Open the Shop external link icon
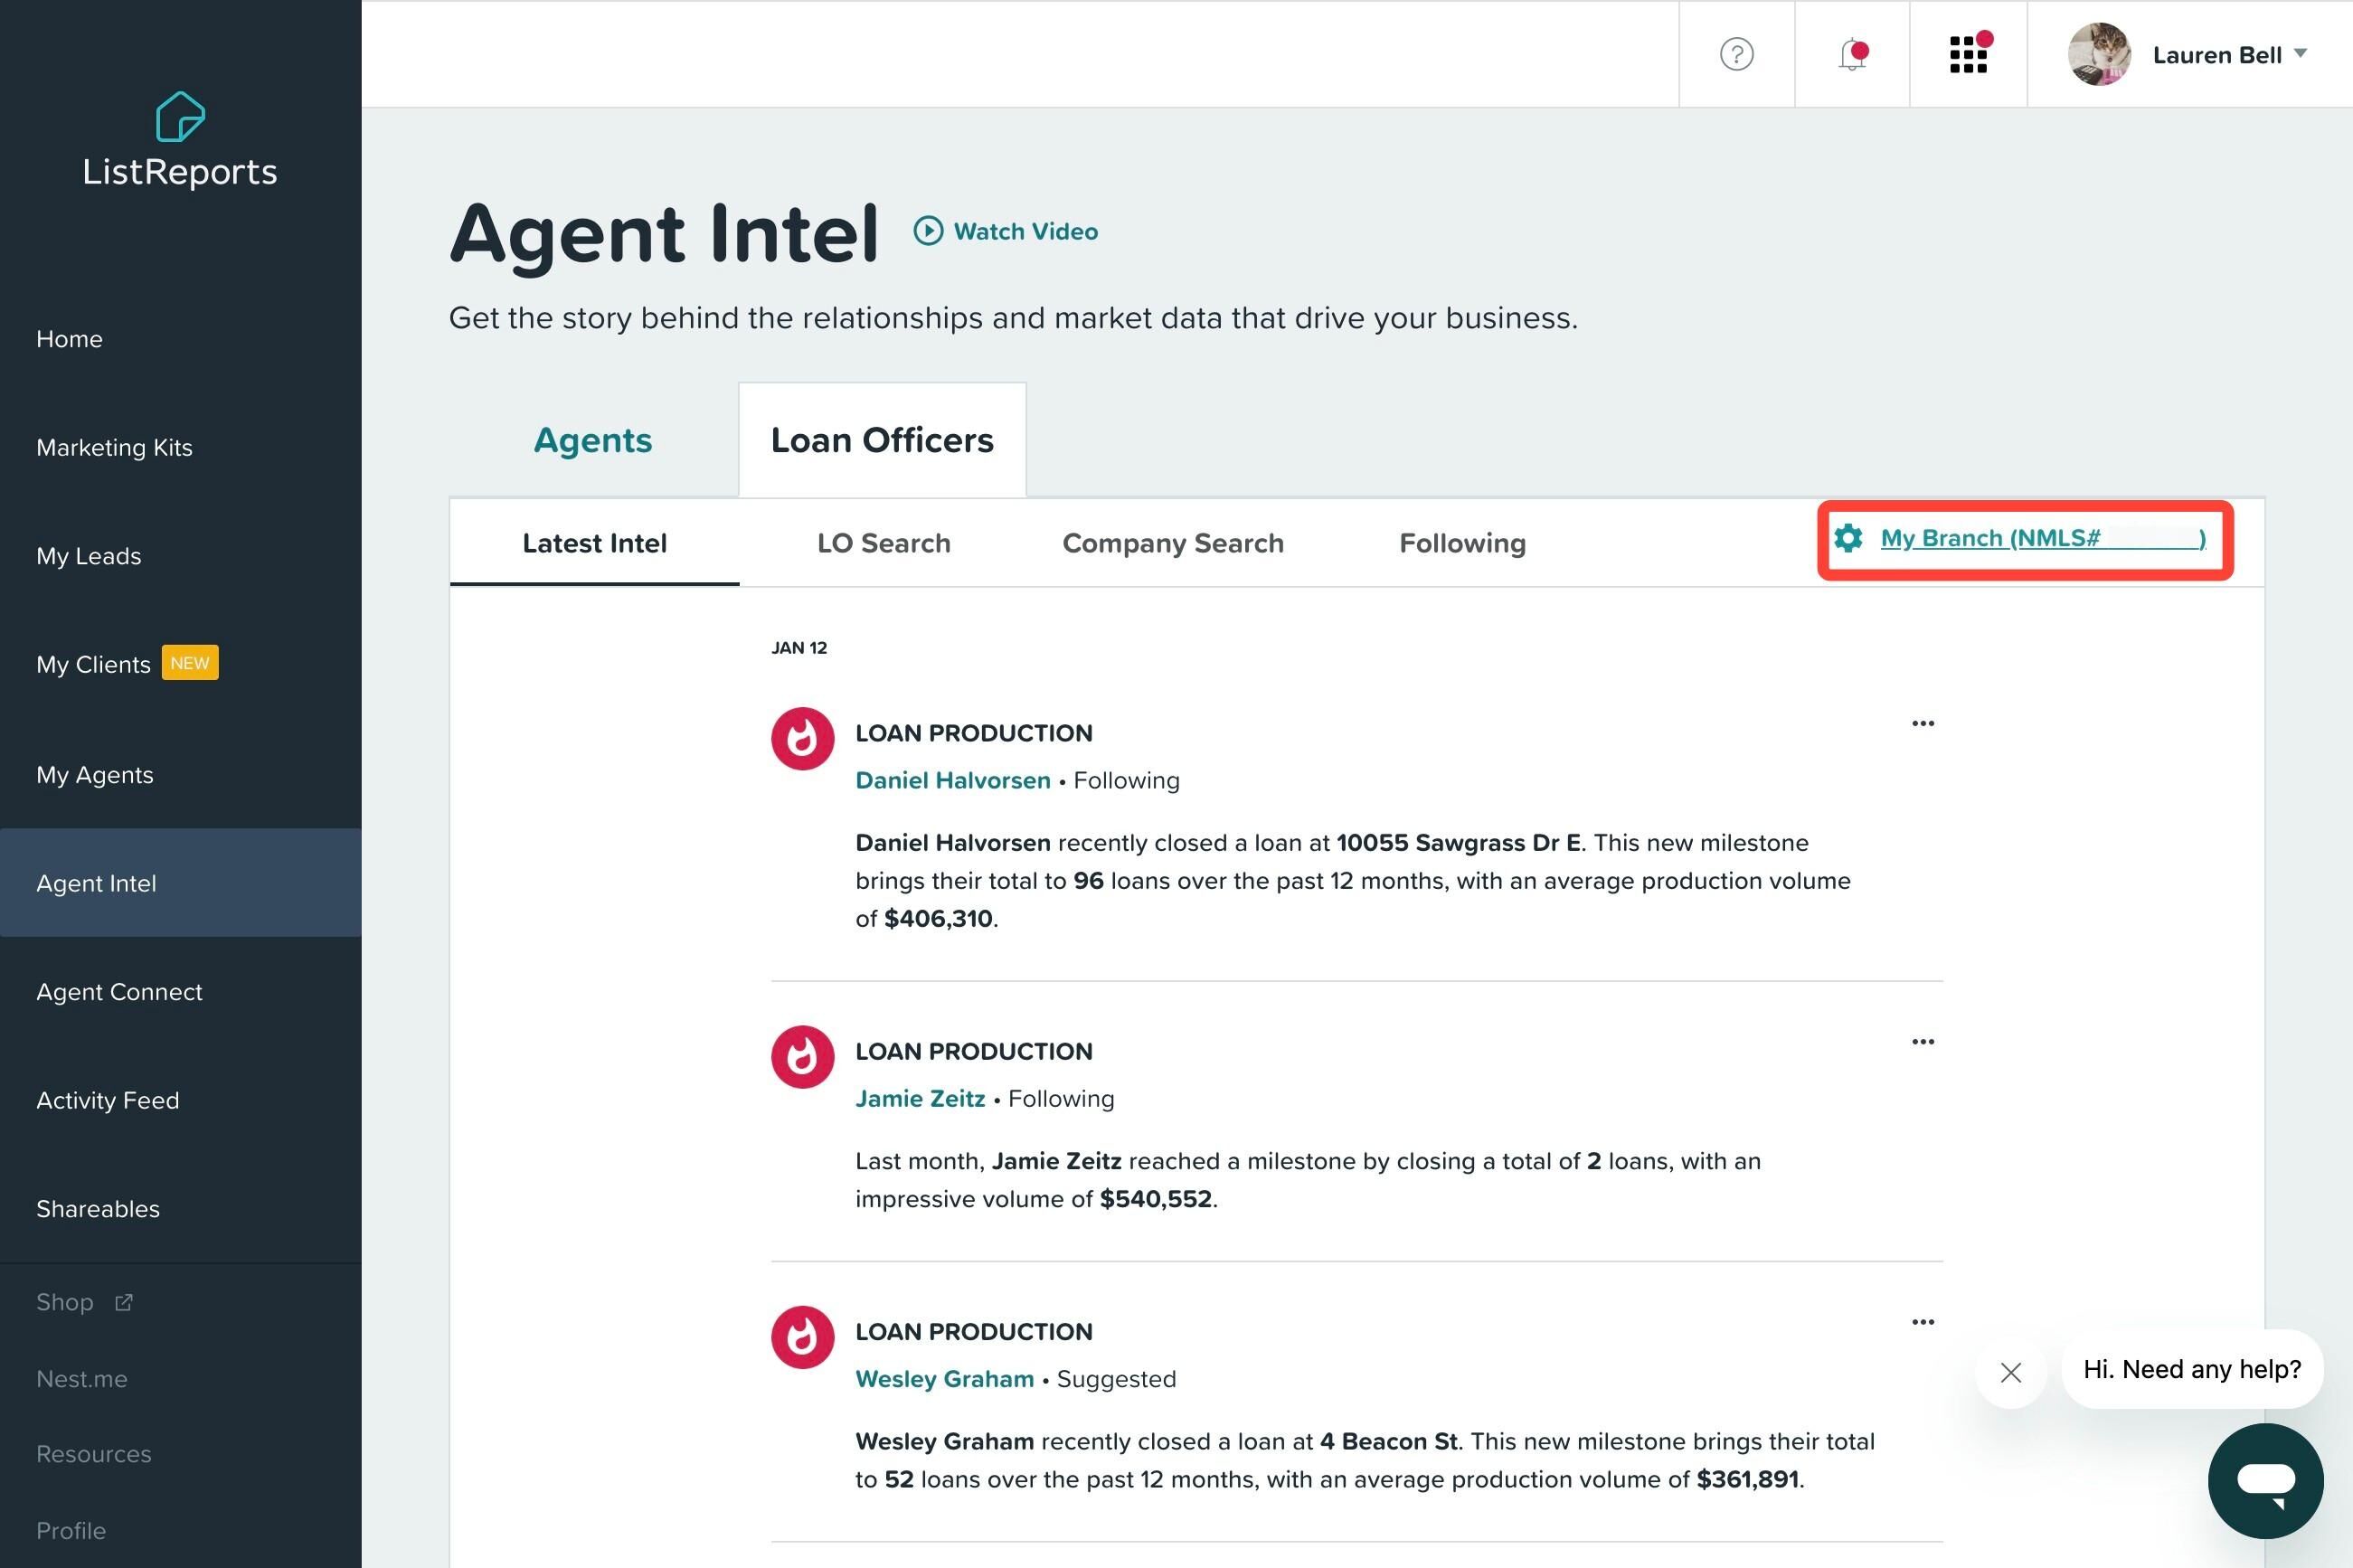Image resolution: width=2353 pixels, height=1568 pixels. click(x=123, y=1302)
